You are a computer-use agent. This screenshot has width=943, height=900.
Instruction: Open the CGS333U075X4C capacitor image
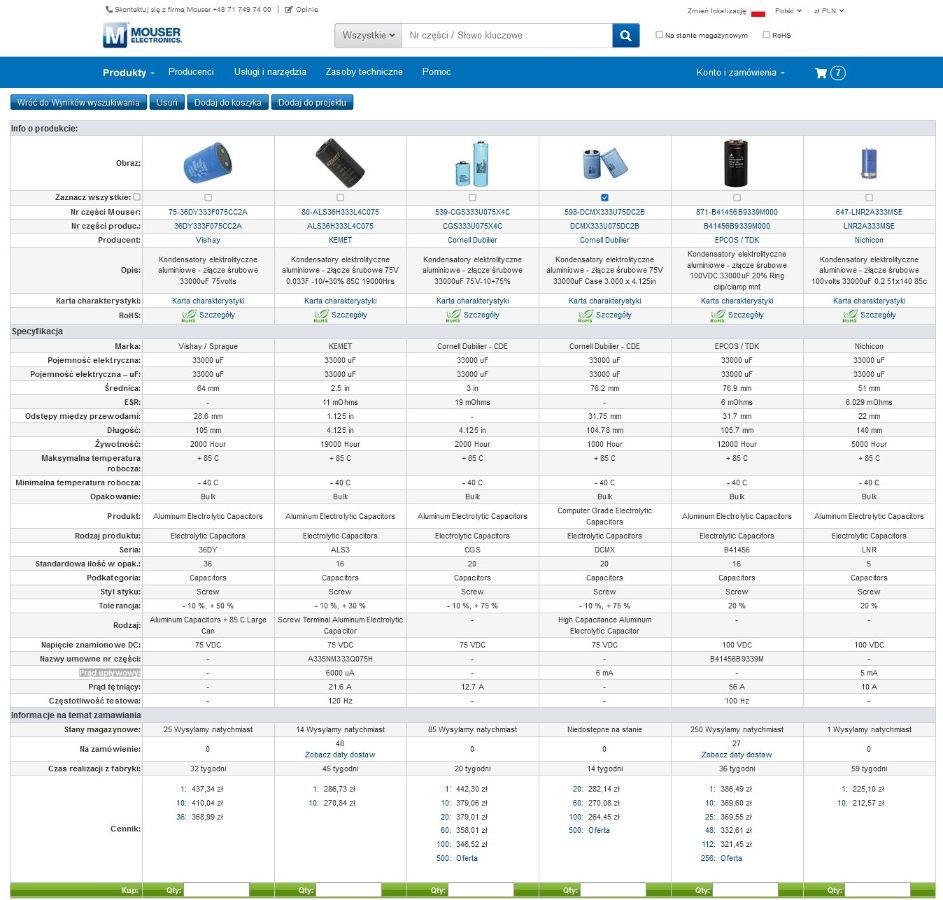pos(472,164)
